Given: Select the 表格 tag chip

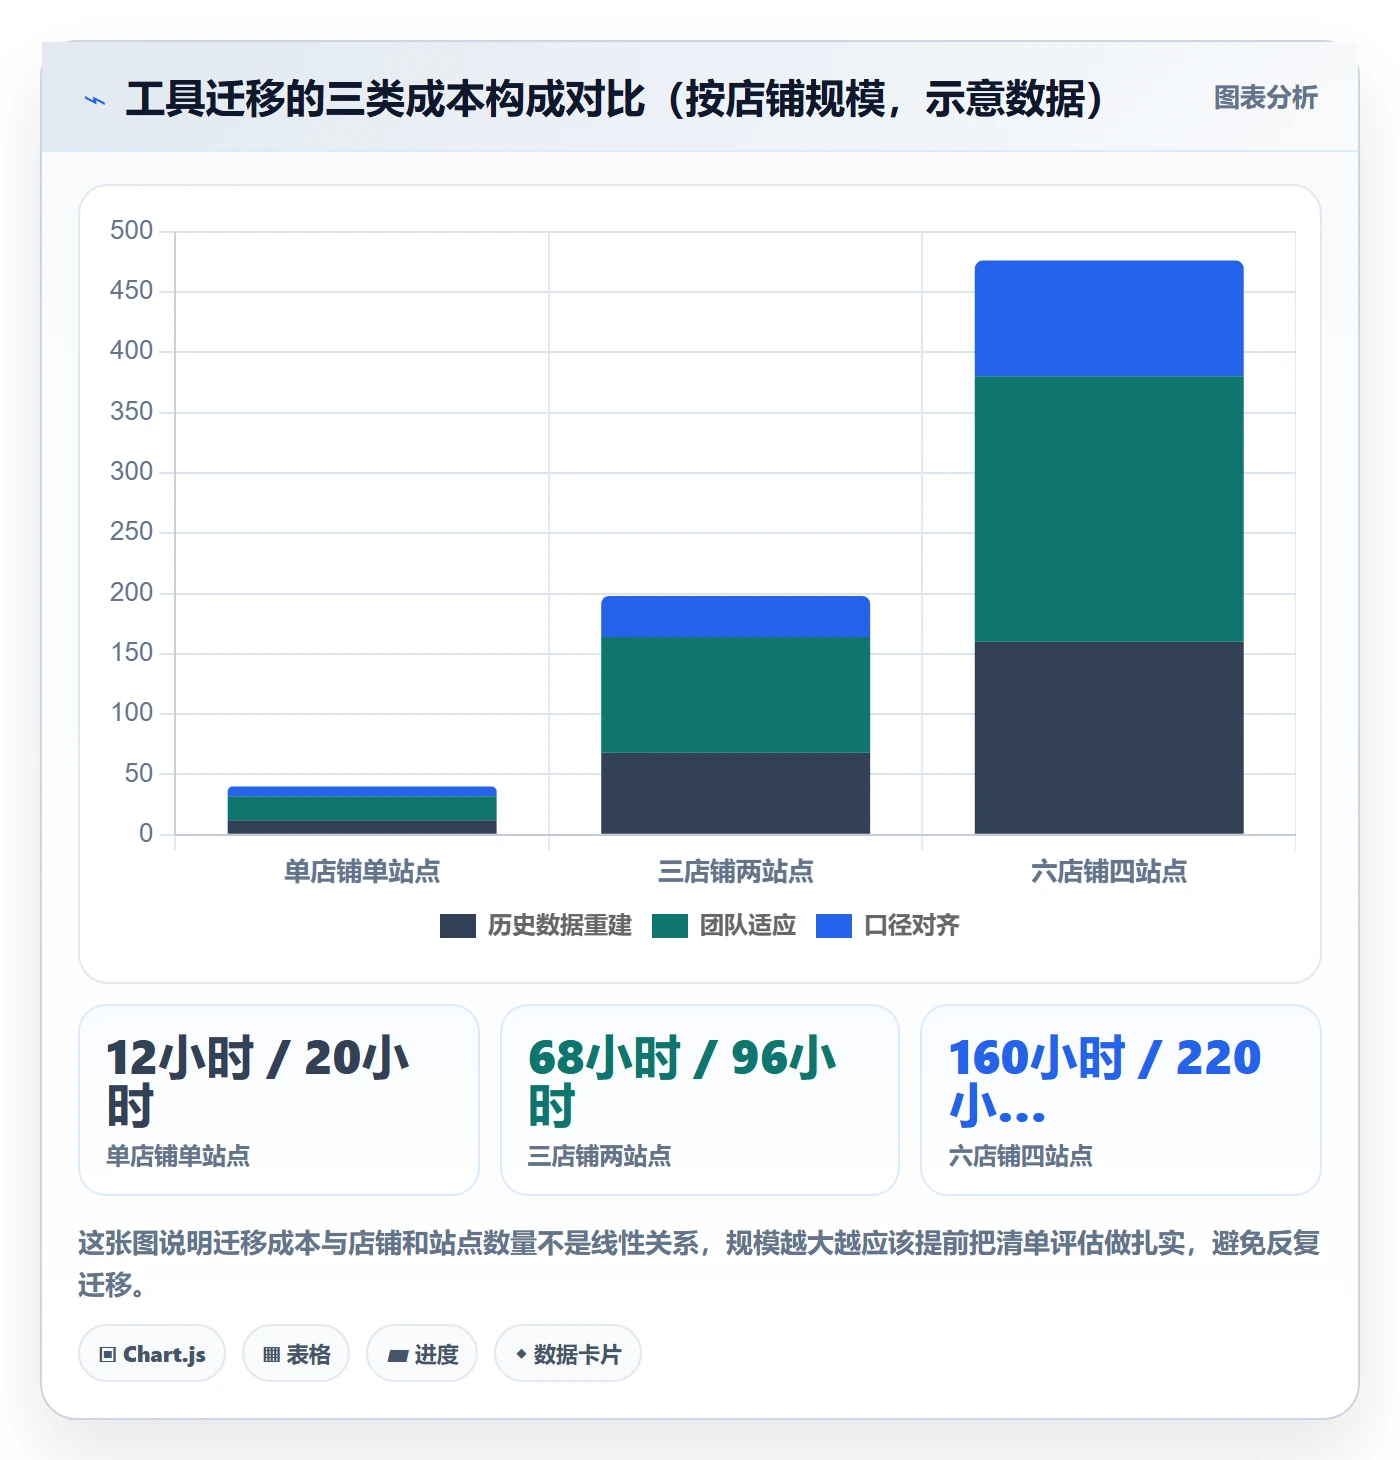Looking at the screenshot, I should coord(296,1354).
